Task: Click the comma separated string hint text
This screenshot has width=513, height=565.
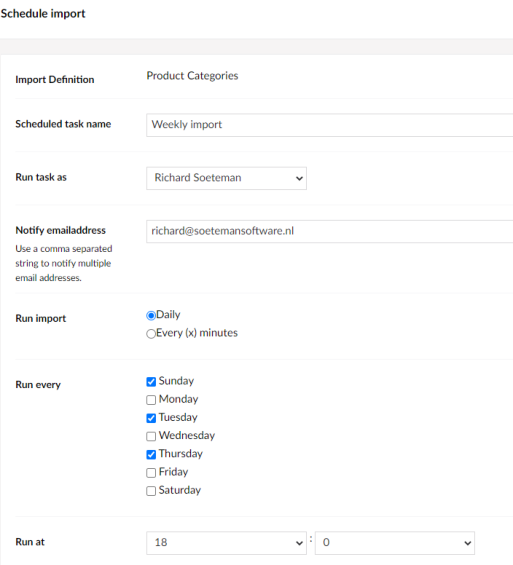Action: tap(64, 263)
